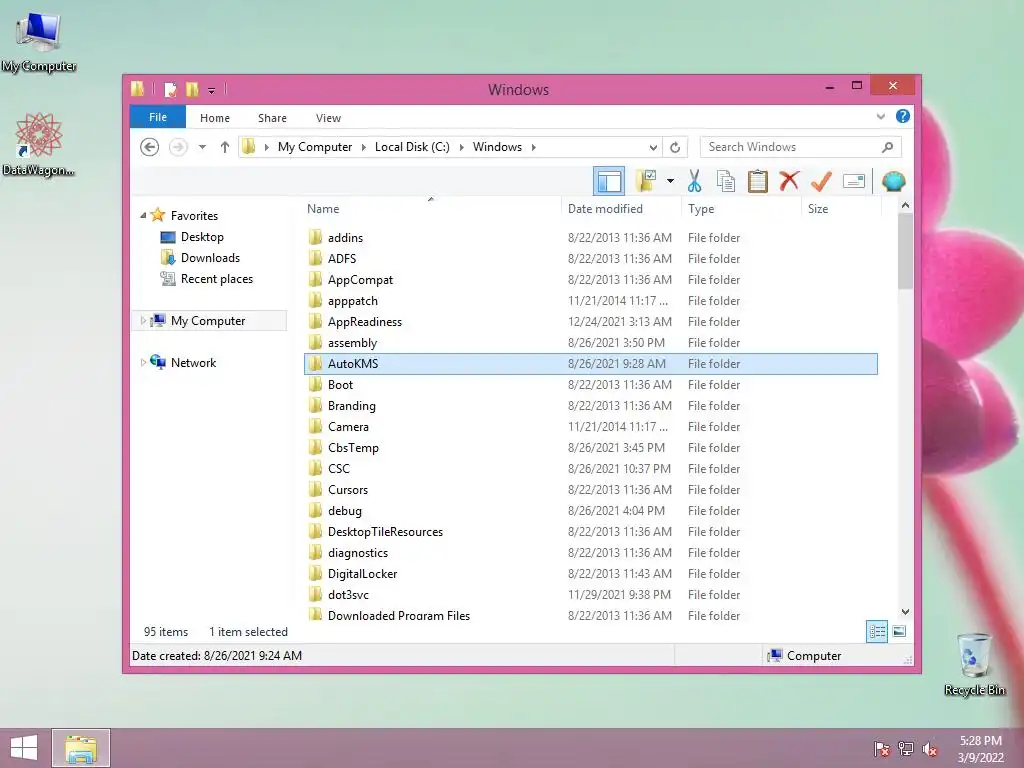The width and height of the screenshot is (1024, 768).
Task: Click the folder options icon in the toolbar
Action: tap(646, 181)
